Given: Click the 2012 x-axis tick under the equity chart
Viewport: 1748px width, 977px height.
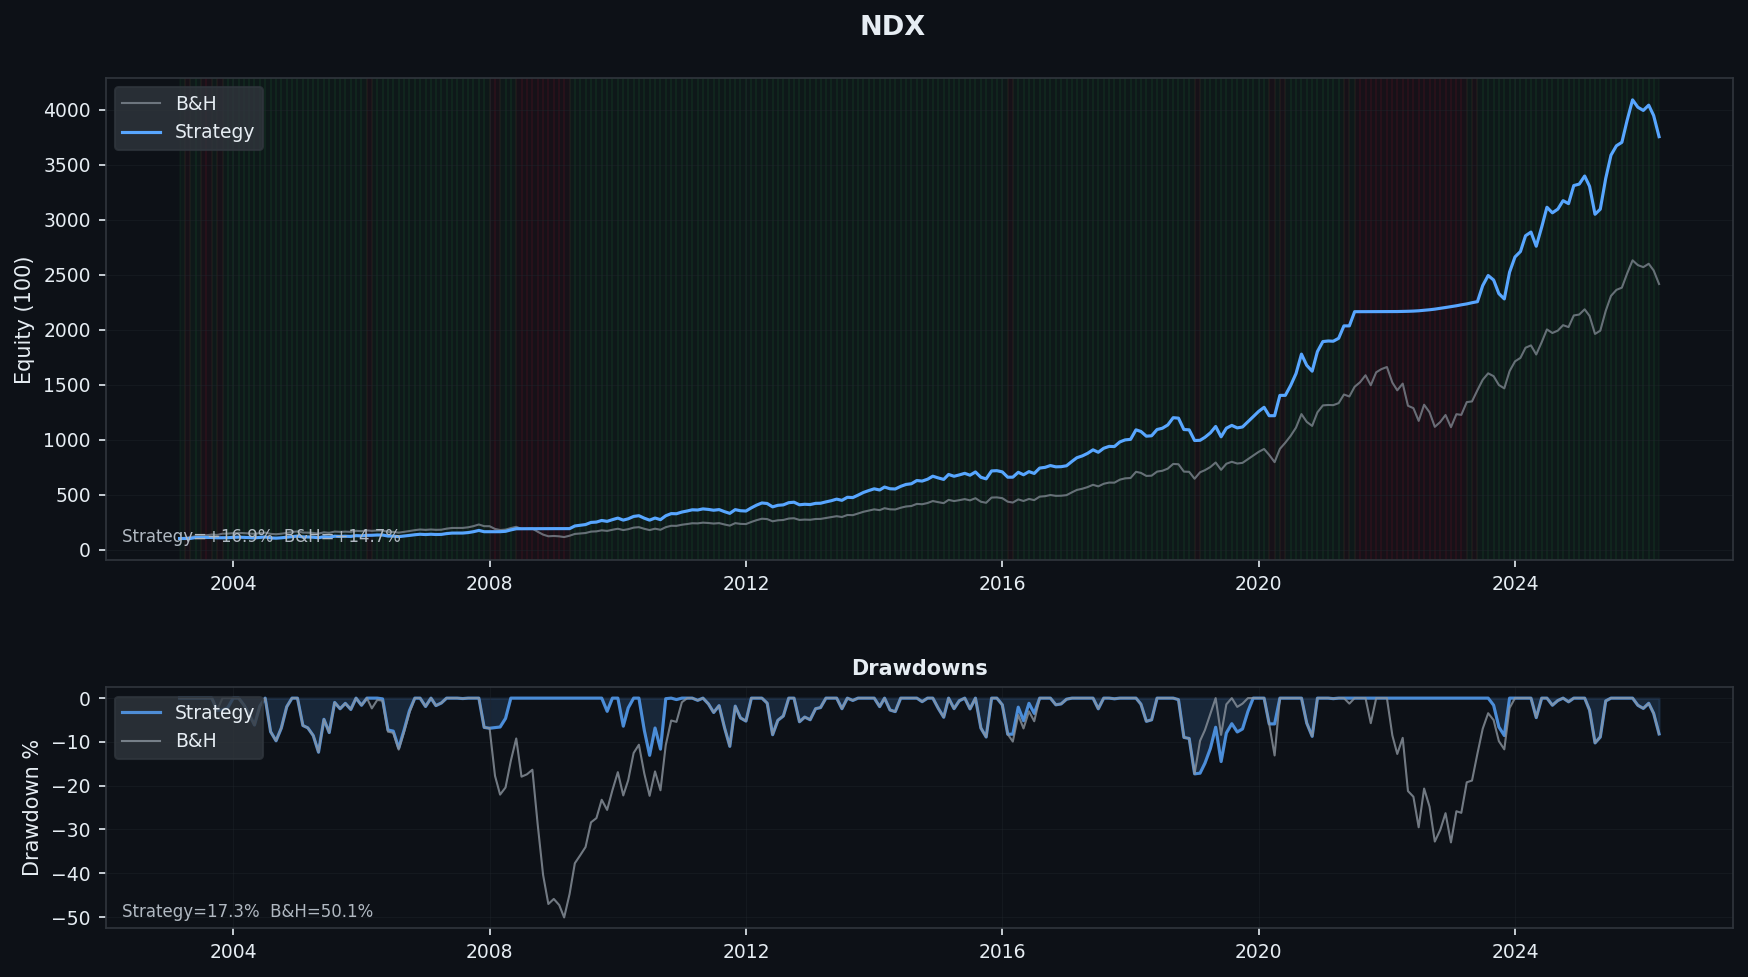Looking at the screenshot, I should point(746,584).
